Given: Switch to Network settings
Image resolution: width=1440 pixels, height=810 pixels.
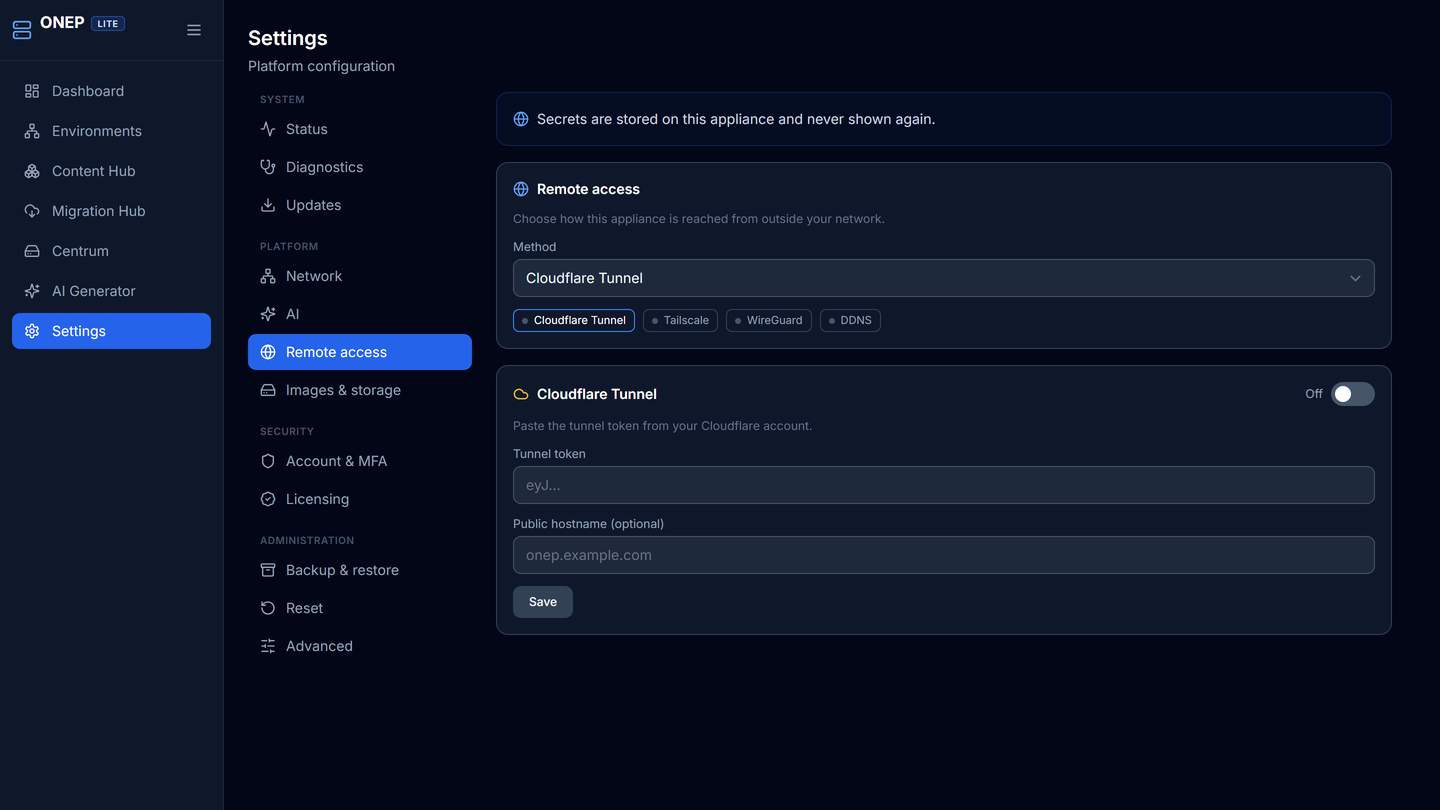Looking at the screenshot, I should pyautogui.click(x=360, y=276).
